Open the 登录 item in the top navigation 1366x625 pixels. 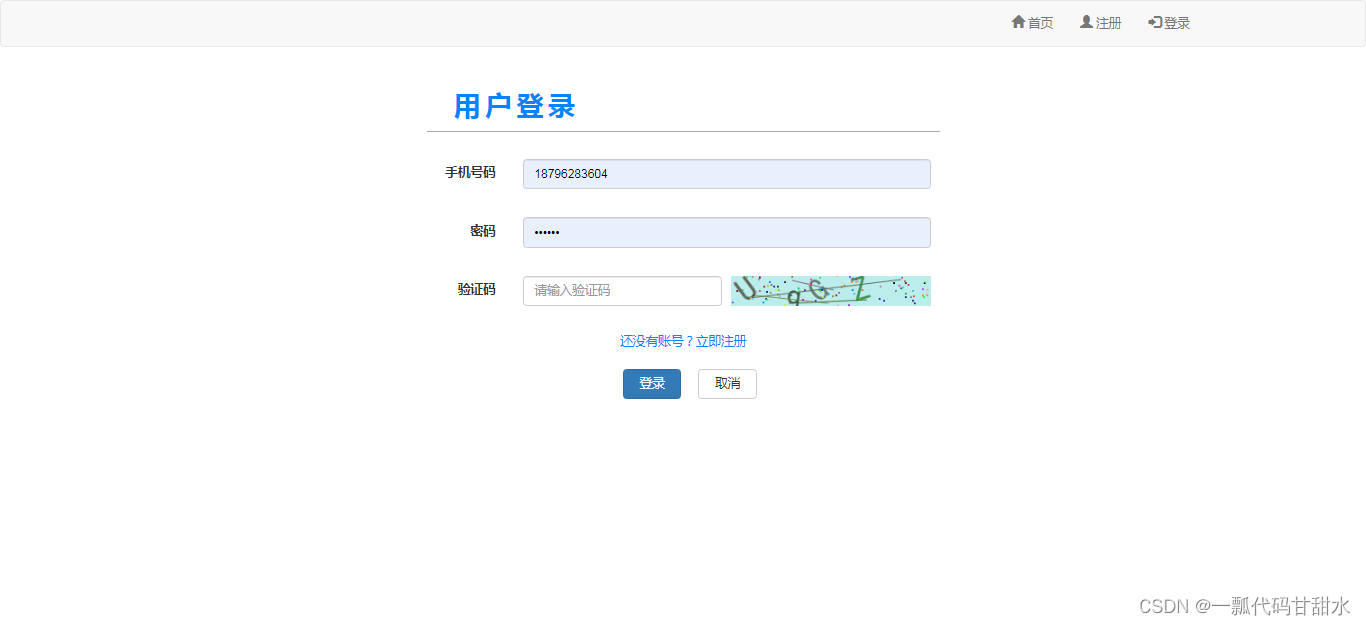1174,22
